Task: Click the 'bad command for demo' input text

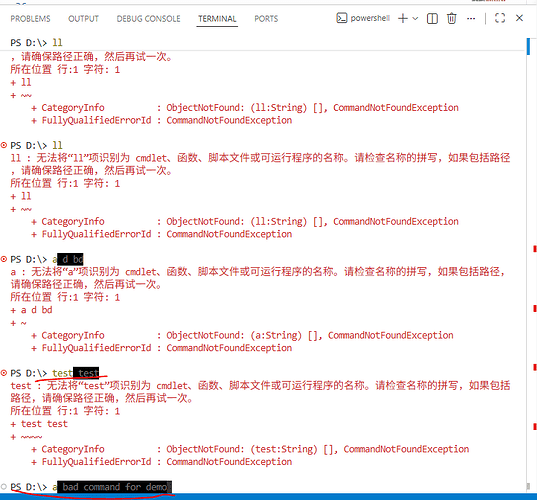Action: [x=114, y=487]
